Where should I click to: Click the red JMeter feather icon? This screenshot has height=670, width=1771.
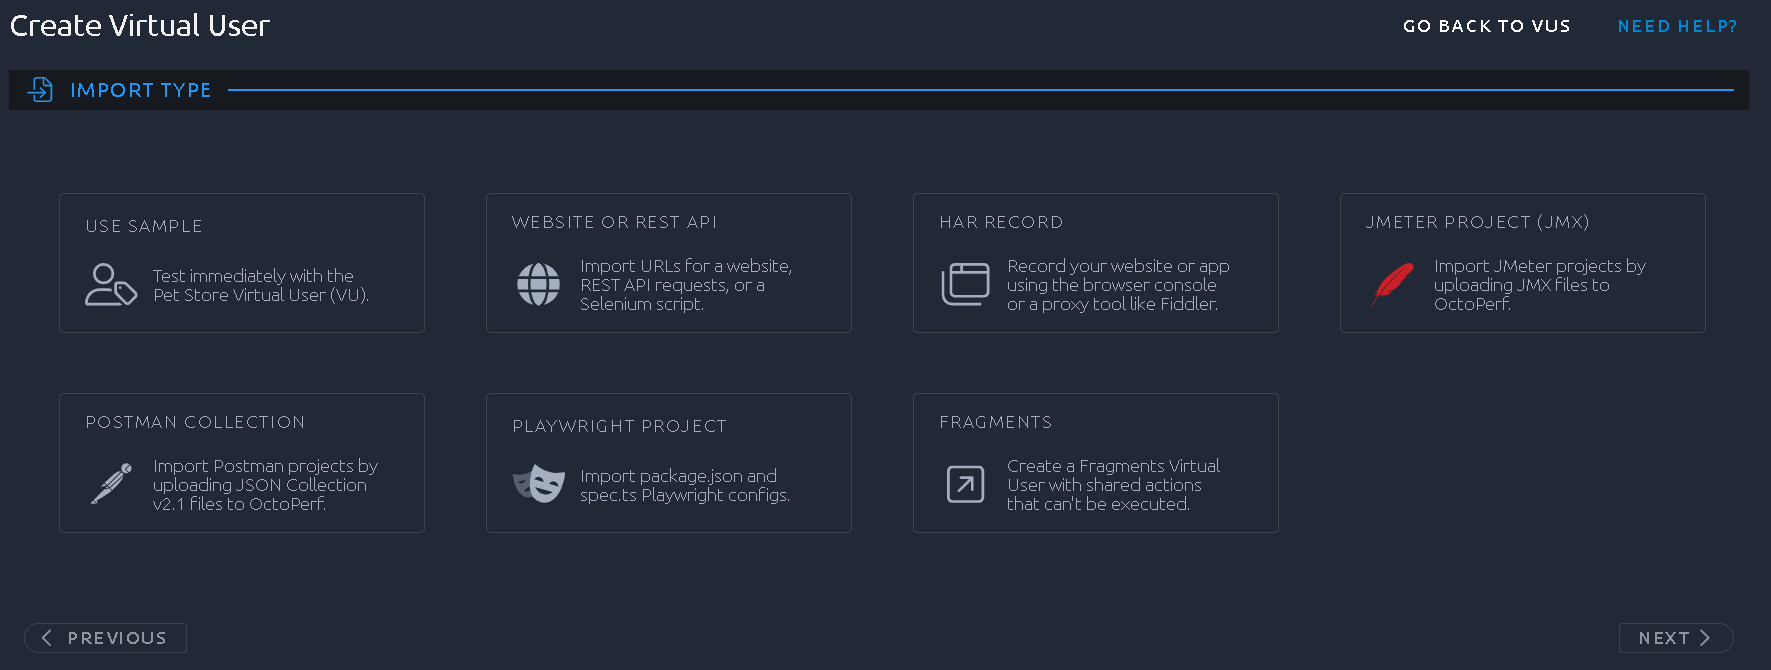(x=1393, y=284)
